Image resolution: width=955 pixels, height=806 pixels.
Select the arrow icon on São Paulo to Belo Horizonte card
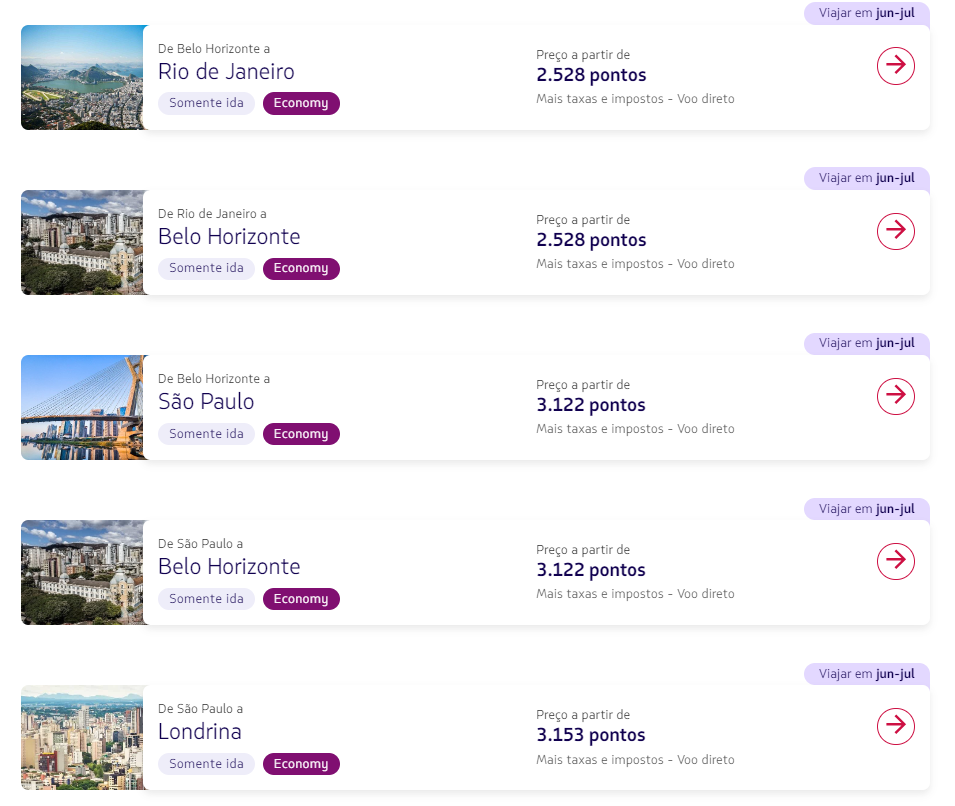tap(896, 561)
